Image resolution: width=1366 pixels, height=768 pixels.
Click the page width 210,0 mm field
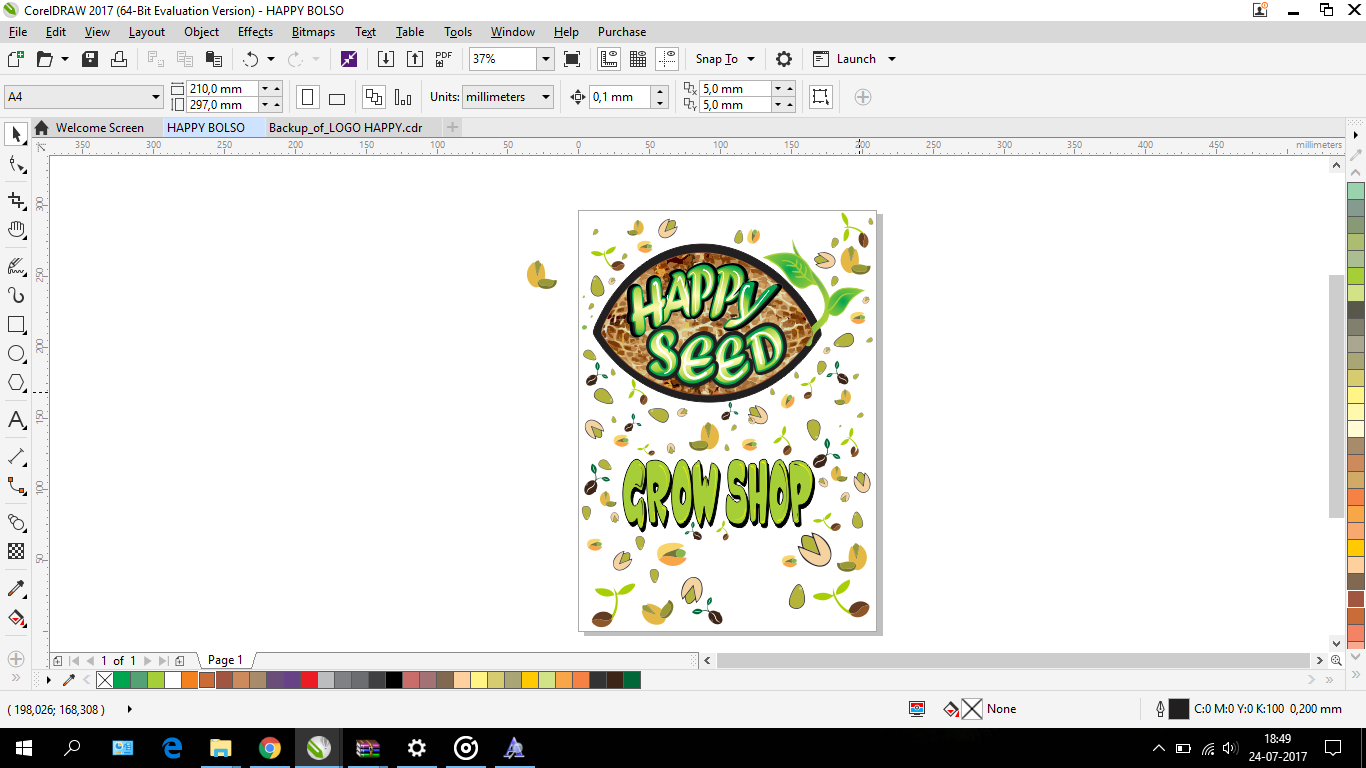tap(222, 89)
